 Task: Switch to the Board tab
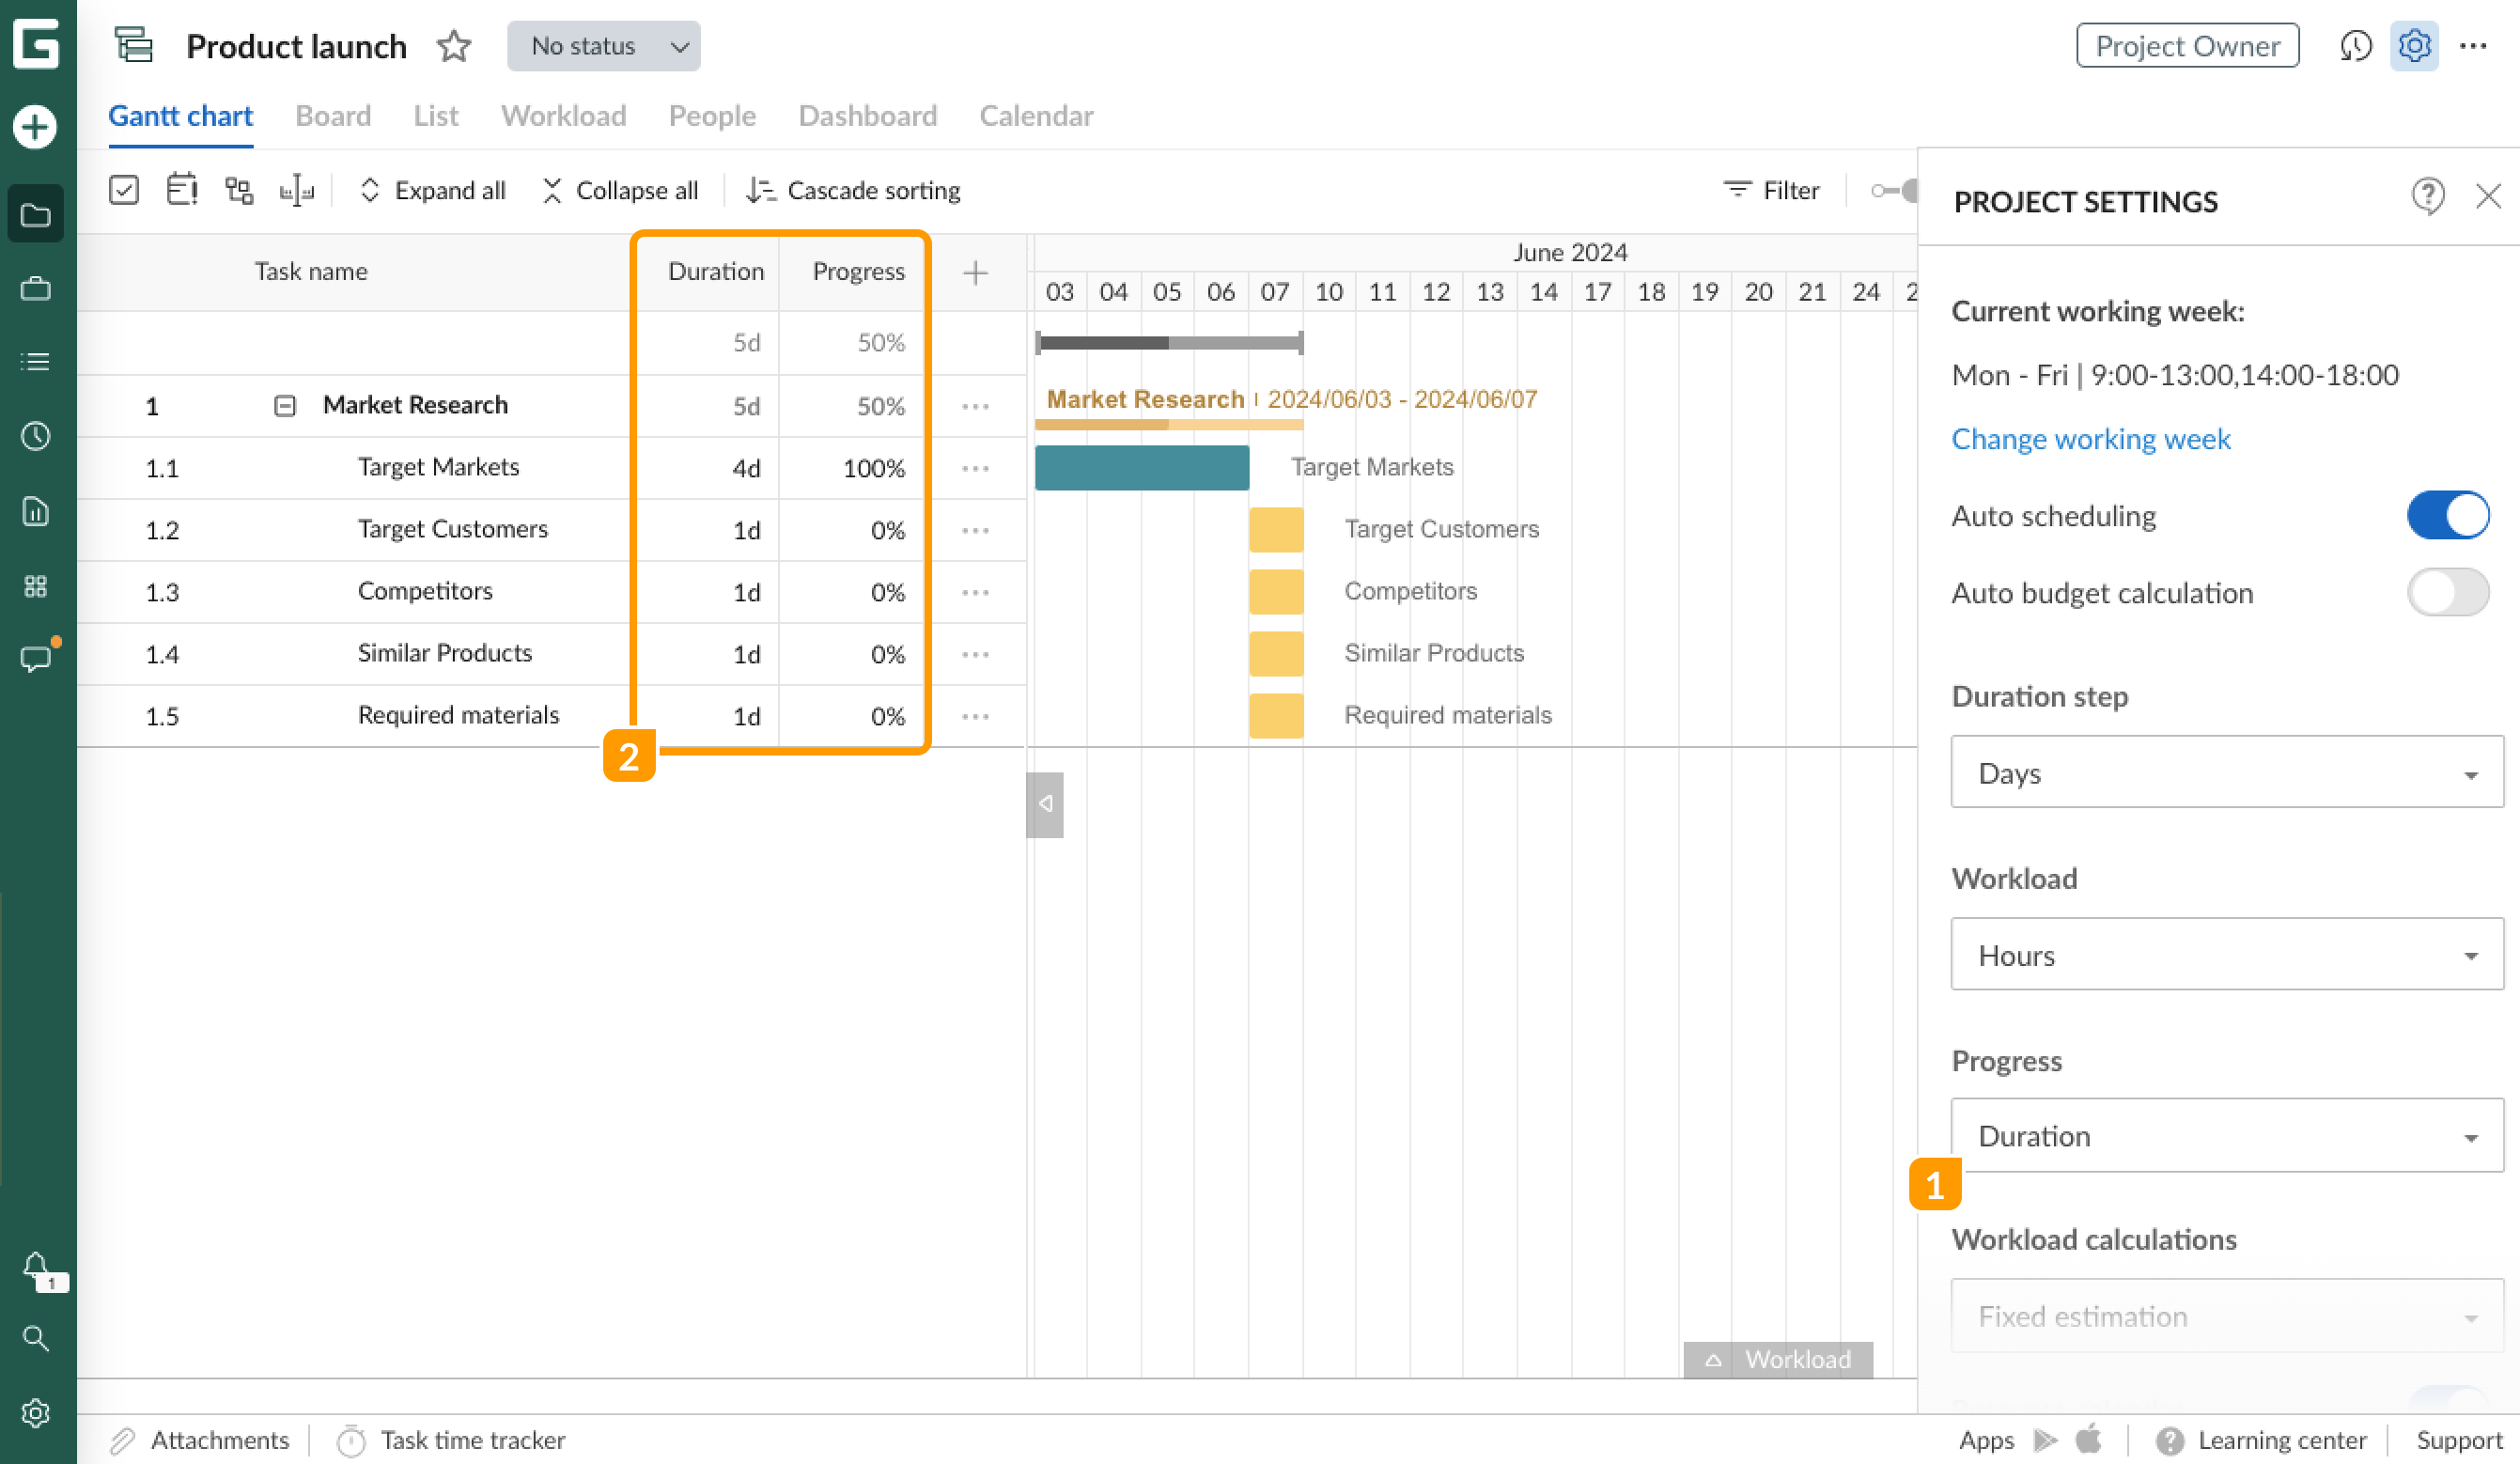pos(333,116)
